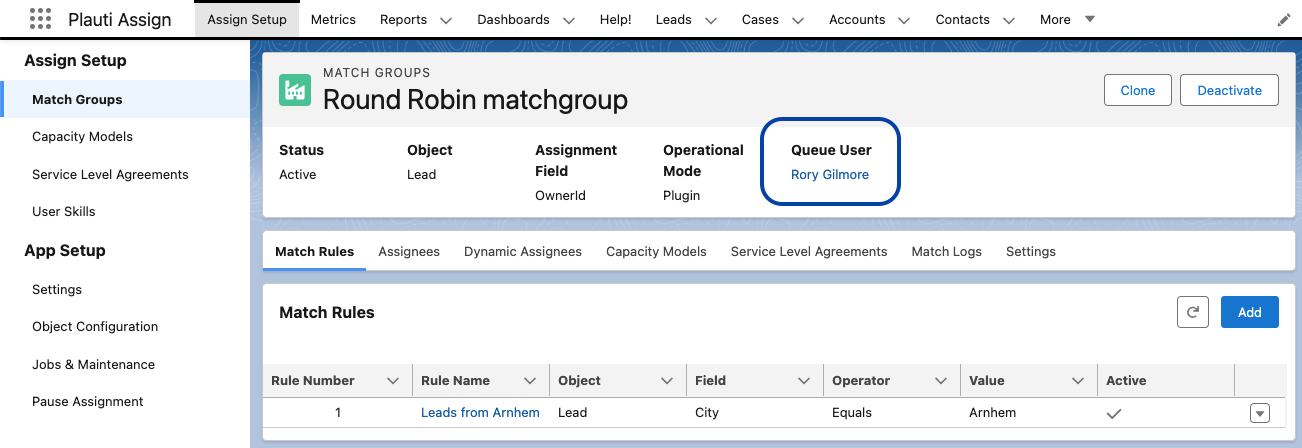Open the Help! tab
Screen dimensions: 1302x448
[616, 19]
